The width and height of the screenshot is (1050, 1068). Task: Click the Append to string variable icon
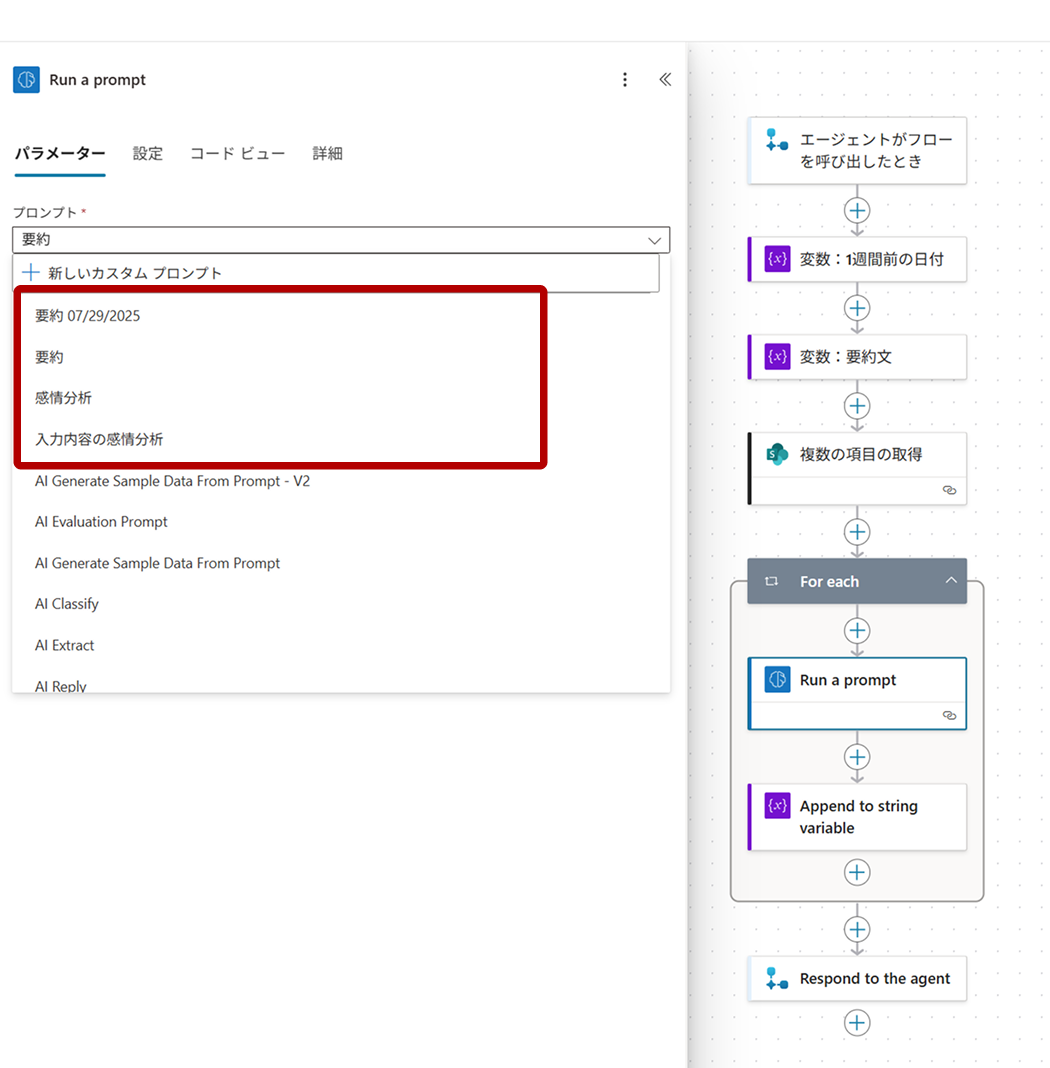pos(777,806)
